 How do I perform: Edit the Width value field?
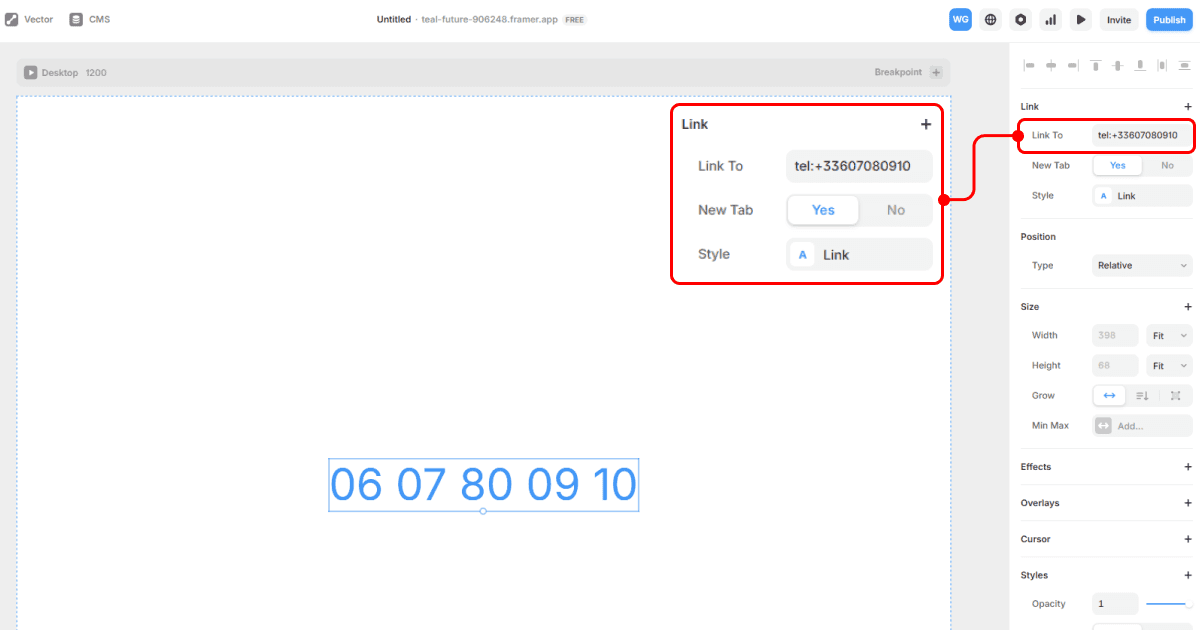(1115, 335)
